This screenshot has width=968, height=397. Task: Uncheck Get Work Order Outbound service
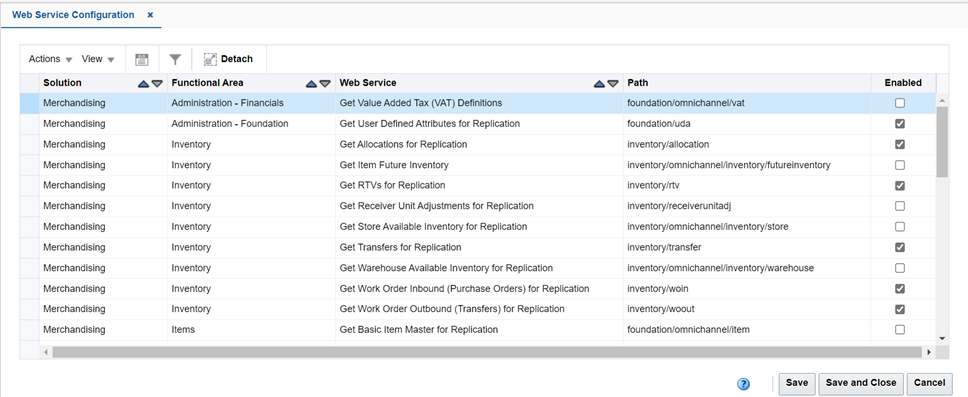pos(900,309)
